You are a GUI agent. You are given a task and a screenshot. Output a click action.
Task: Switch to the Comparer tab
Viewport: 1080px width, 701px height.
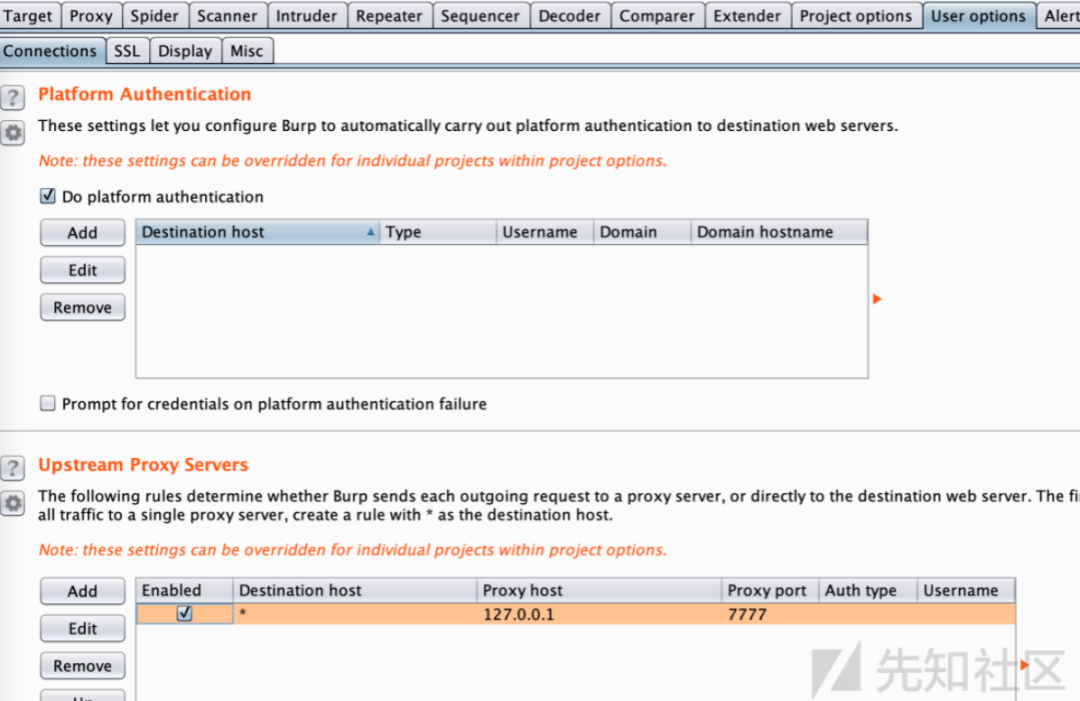(x=657, y=15)
